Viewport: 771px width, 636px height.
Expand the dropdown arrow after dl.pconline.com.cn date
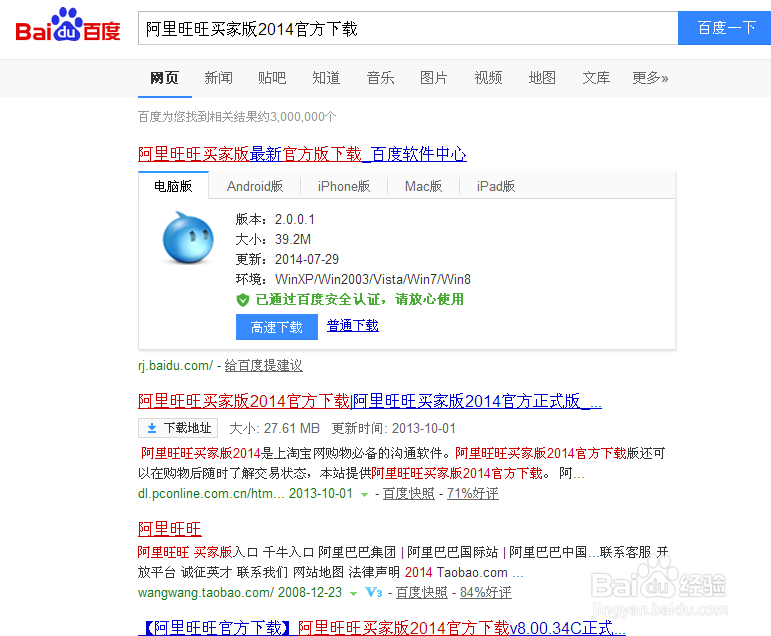click(364, 494)
